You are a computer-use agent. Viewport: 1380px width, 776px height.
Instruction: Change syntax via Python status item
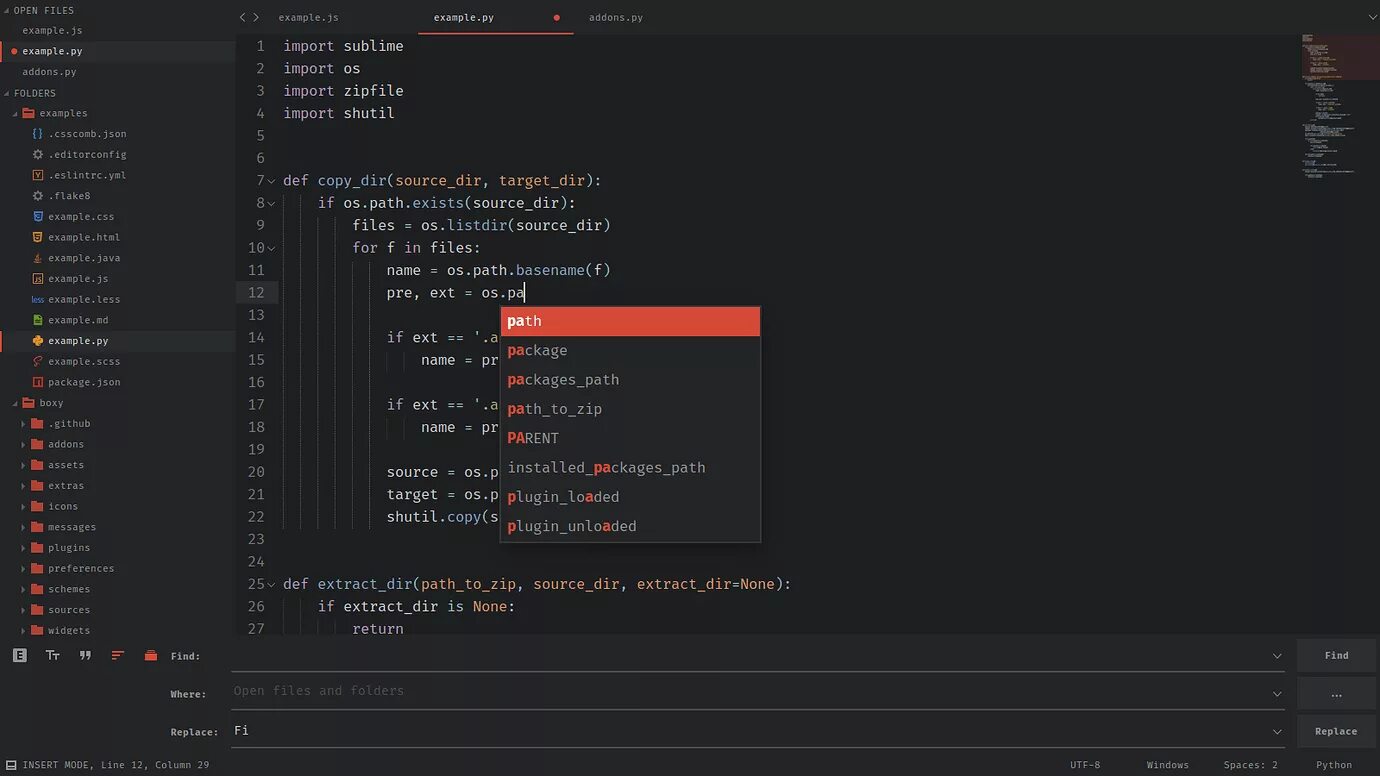1334,765
